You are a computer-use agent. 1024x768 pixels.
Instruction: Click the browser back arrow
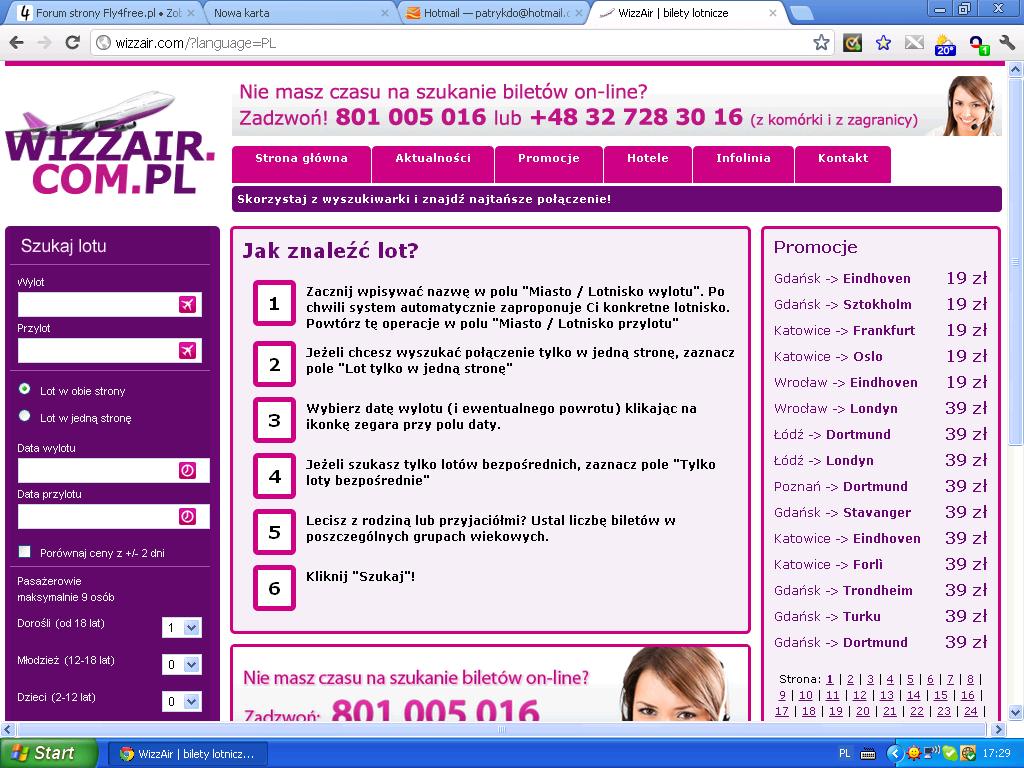click(16, 43)
